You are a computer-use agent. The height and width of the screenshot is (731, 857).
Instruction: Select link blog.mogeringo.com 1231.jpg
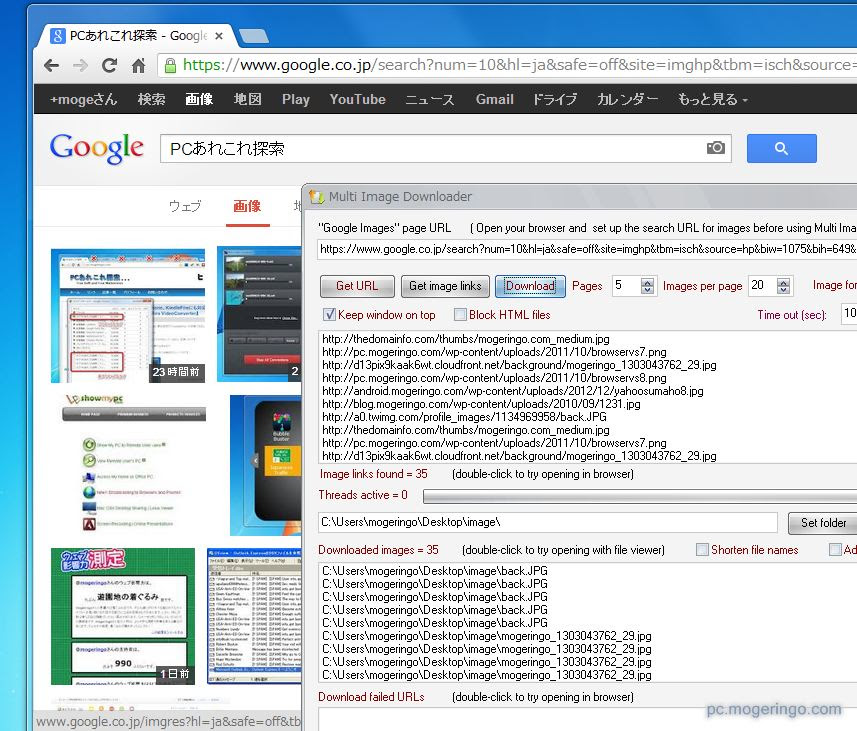coord(481,404)
